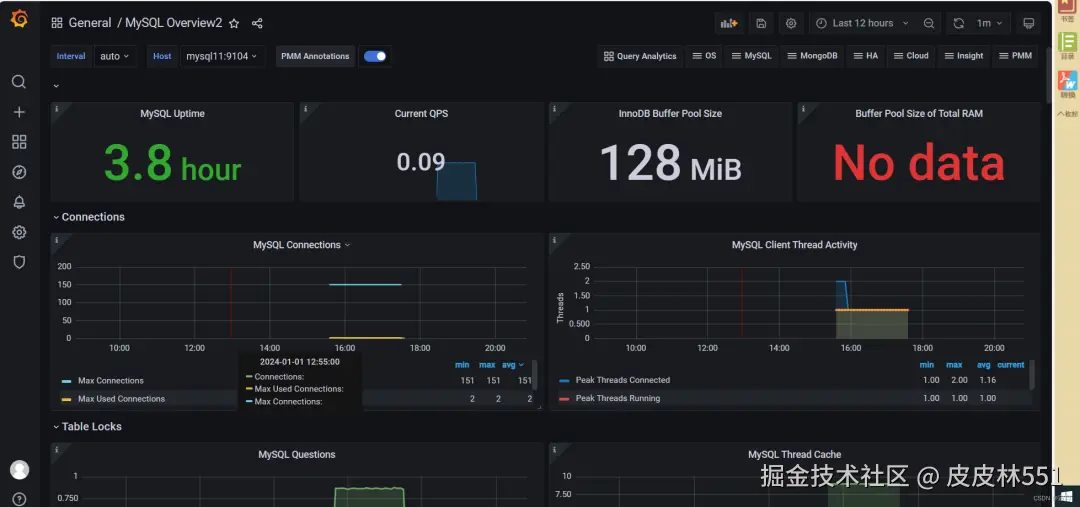Click the MySQL Overview2 dashboard title
This screenshot has width=1080, height=507.
point(174,23)
